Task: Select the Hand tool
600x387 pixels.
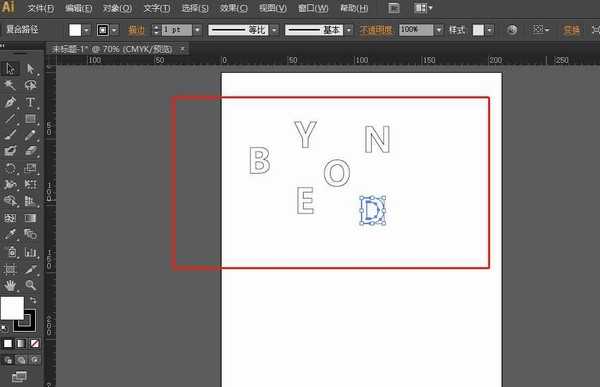Action: coord(10,285)
